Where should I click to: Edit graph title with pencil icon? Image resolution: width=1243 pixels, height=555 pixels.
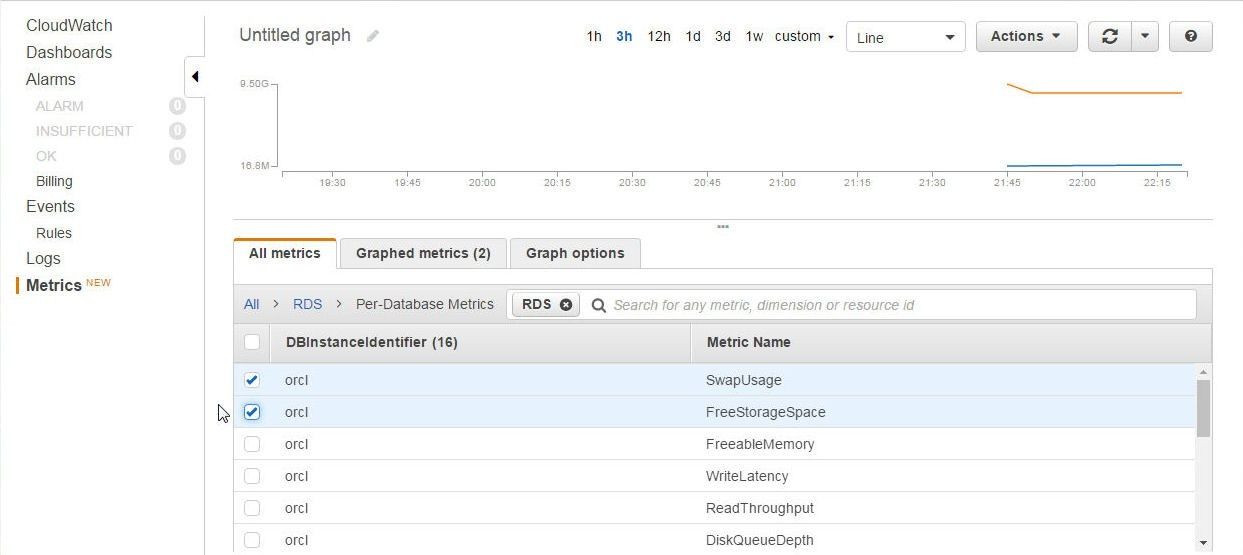373,36
